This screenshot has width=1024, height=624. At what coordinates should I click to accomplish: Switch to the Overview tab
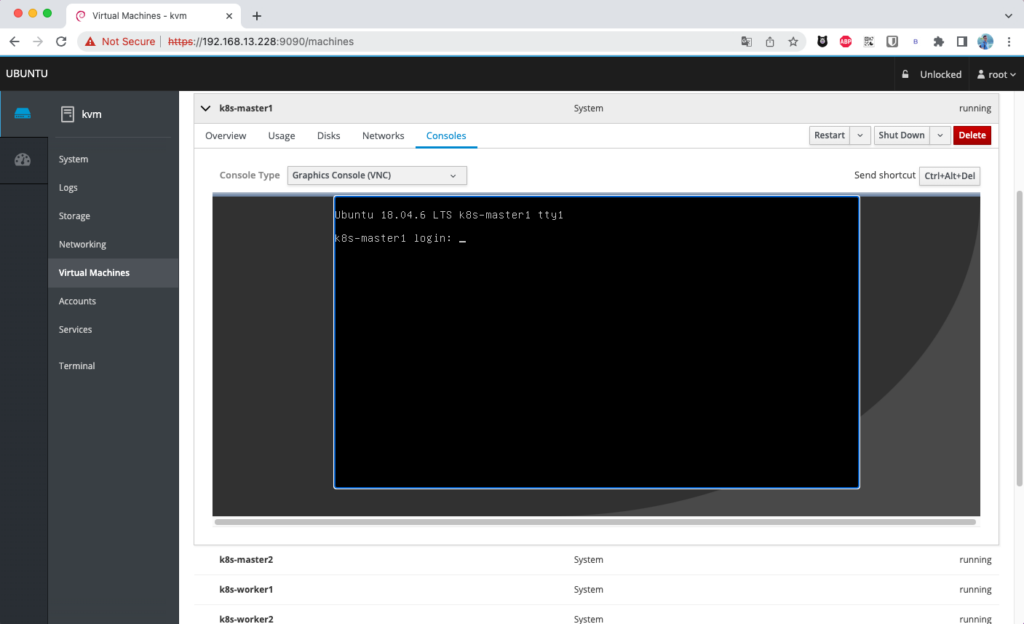click(225, 135)
